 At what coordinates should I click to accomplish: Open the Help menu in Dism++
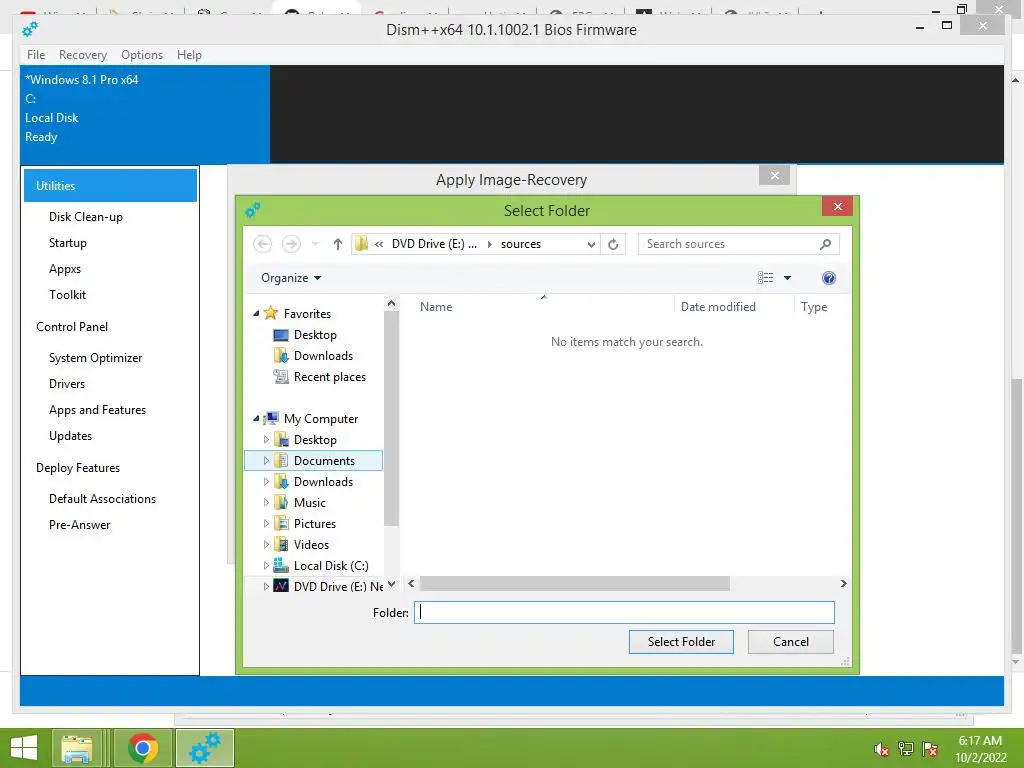tap(189, 55)
